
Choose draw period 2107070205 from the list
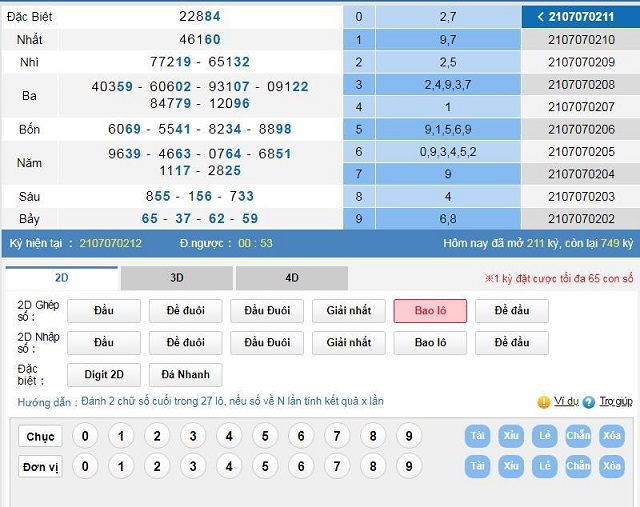(x=581, y=151)
